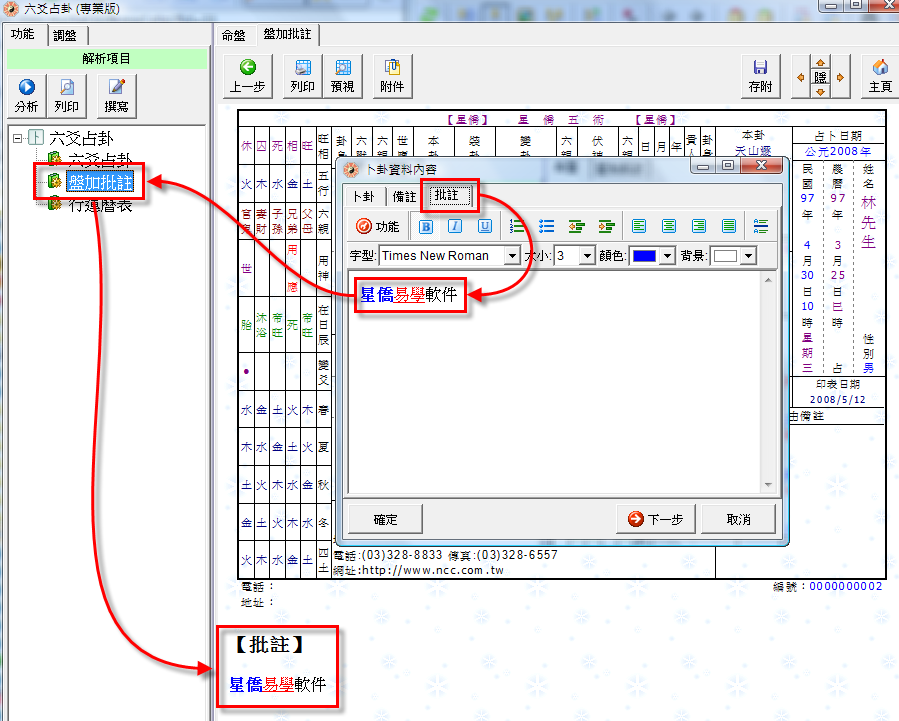The width and height of the screenshot is (899, 721).
Task: Click the main toolbar 列印 print icon
Action: [x=303, y=76]
